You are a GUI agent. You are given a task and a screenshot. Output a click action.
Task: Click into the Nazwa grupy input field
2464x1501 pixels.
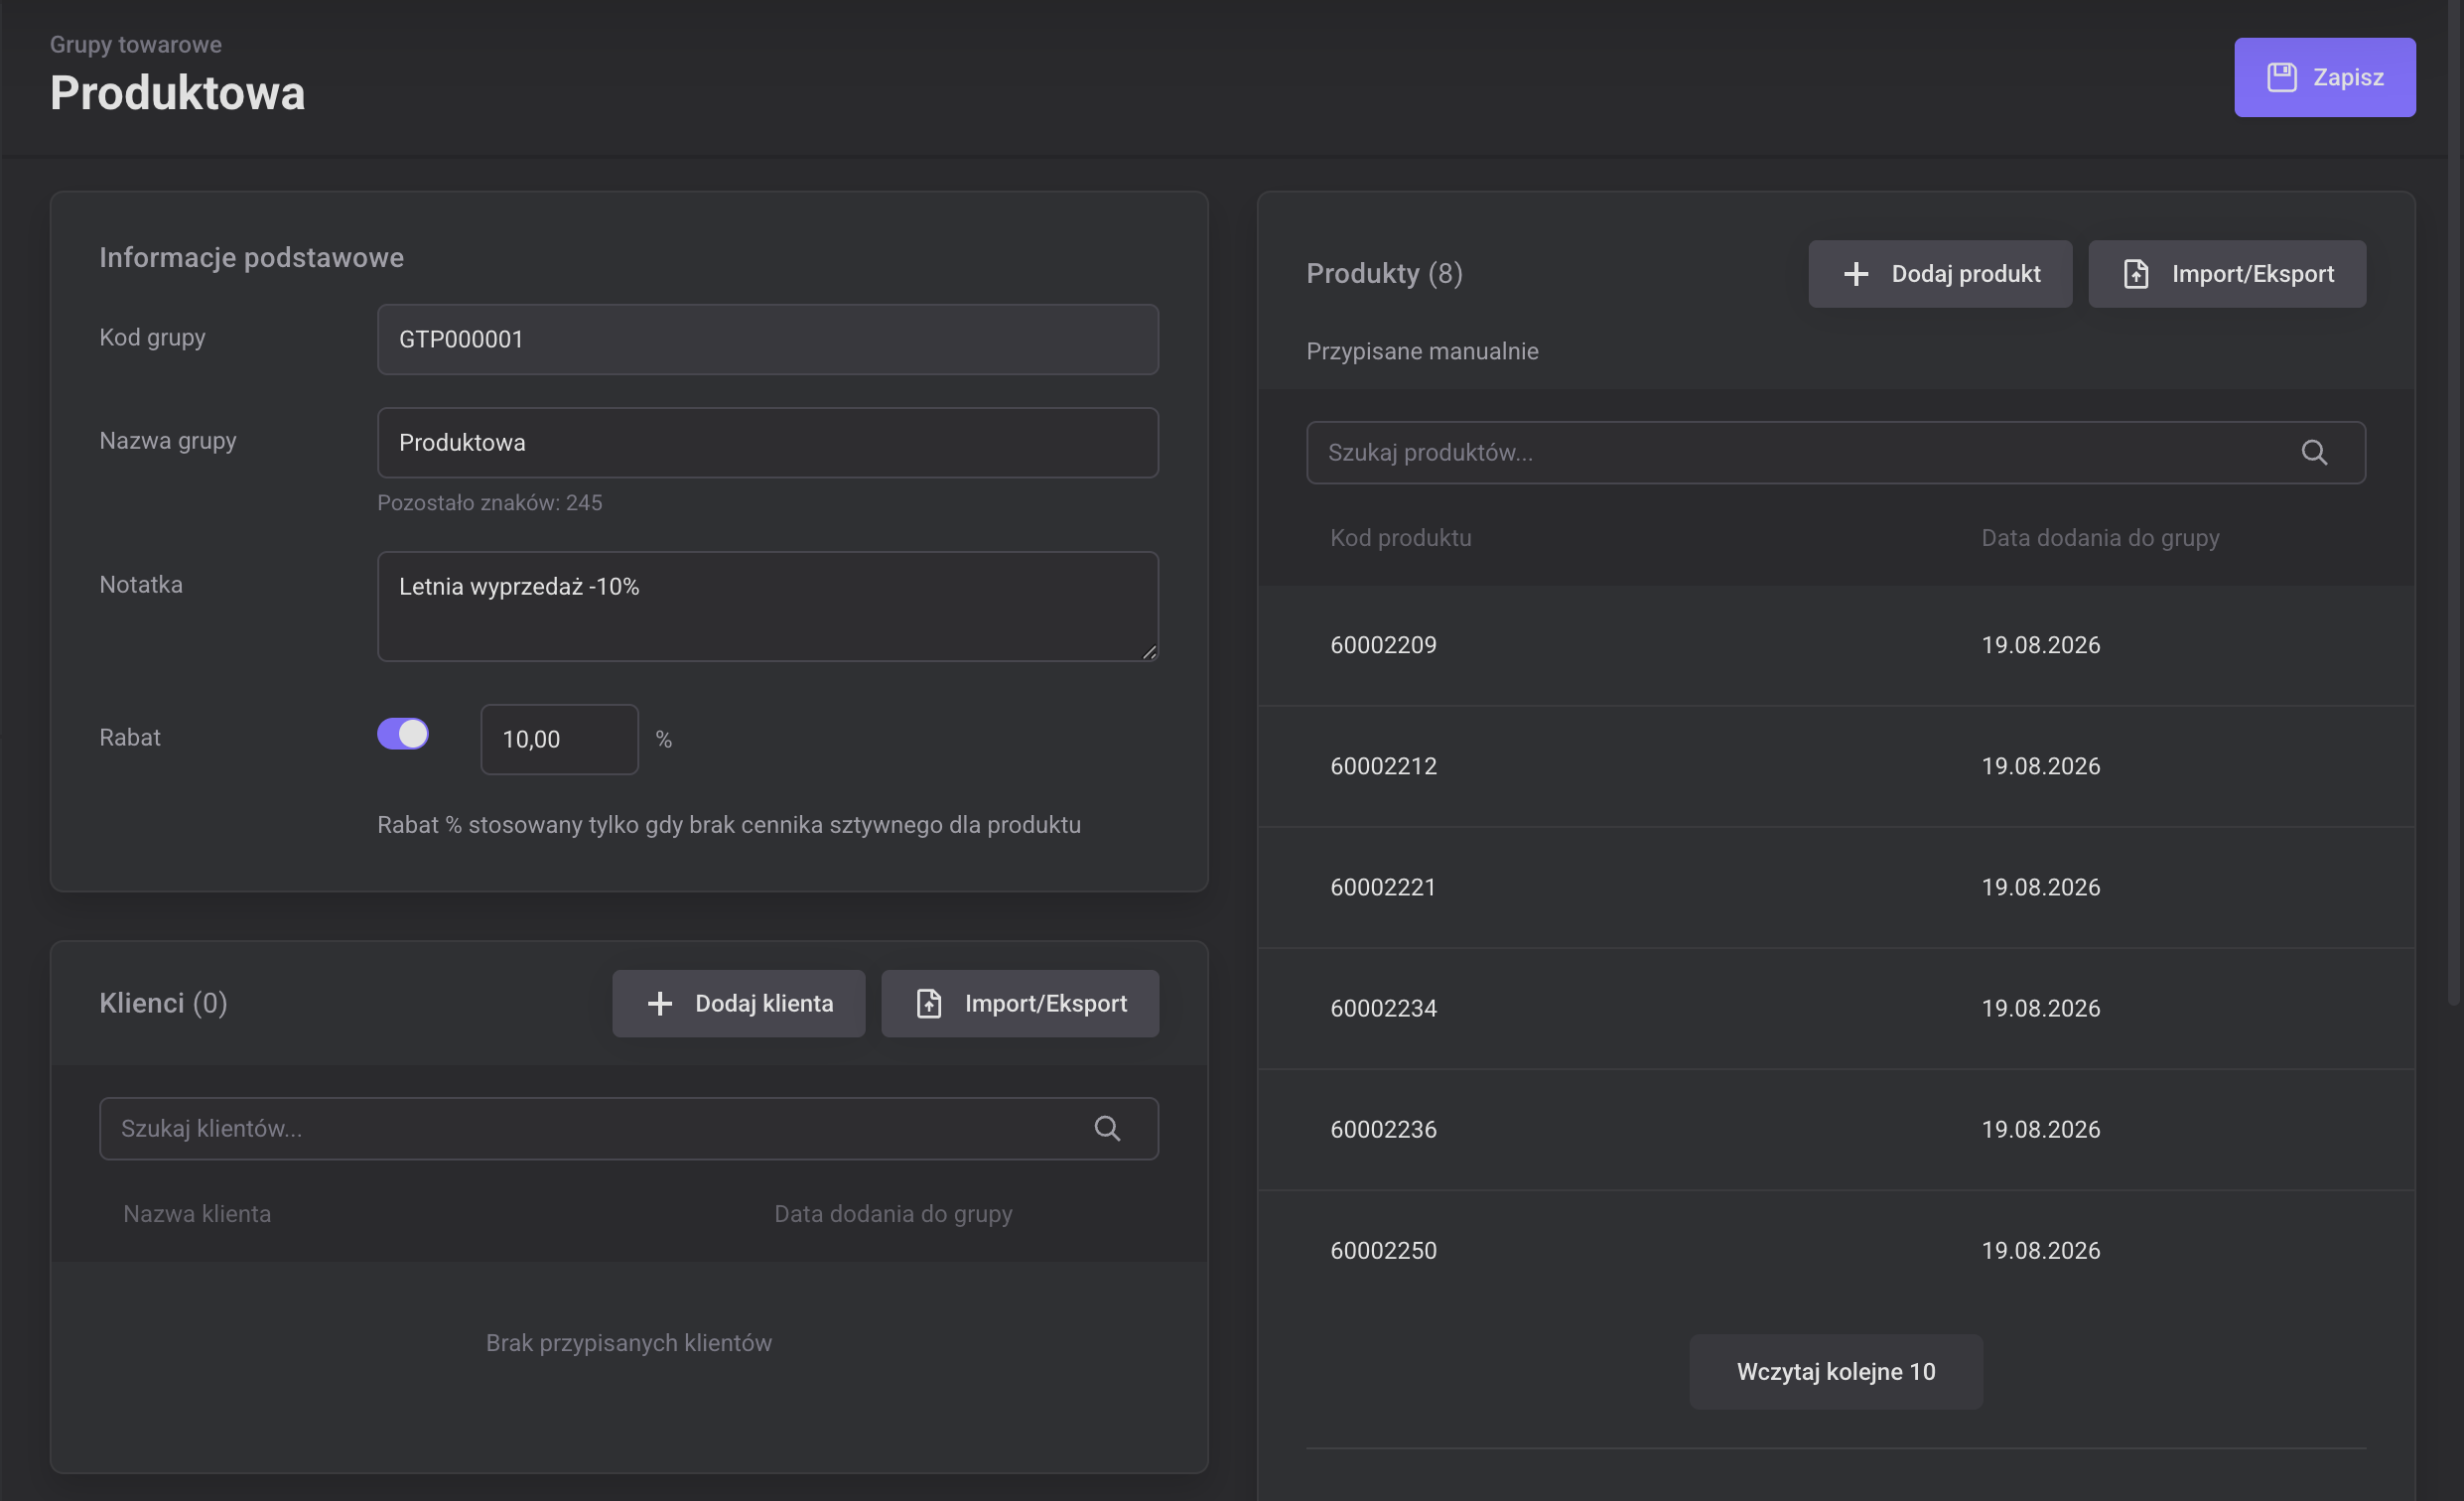(767, 442)
